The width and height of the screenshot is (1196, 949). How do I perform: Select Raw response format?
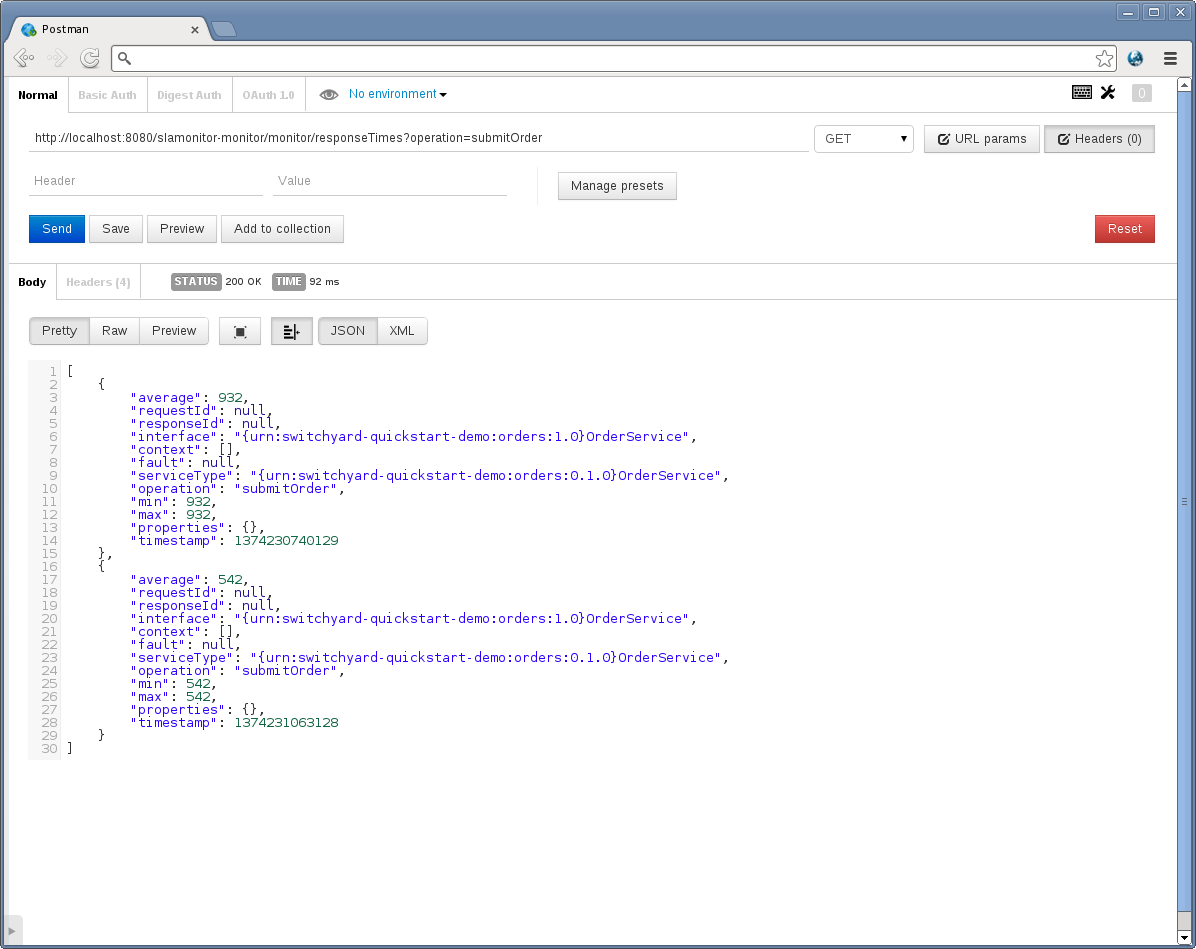click(x=114, y=331)
